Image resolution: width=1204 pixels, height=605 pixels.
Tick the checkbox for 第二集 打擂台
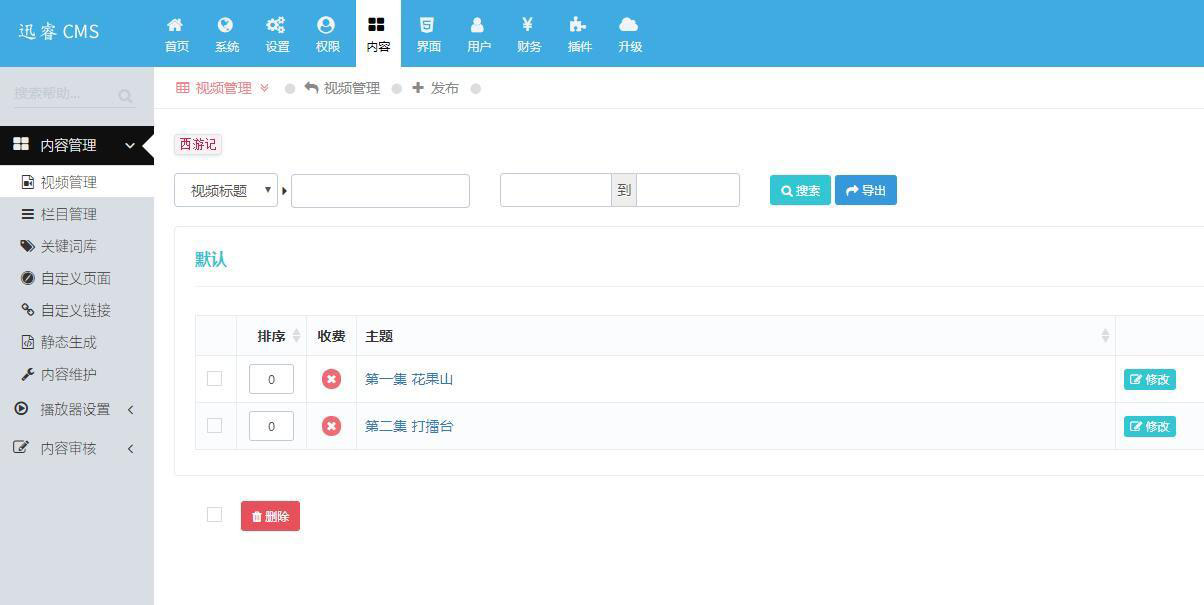[x=214, y=425]
